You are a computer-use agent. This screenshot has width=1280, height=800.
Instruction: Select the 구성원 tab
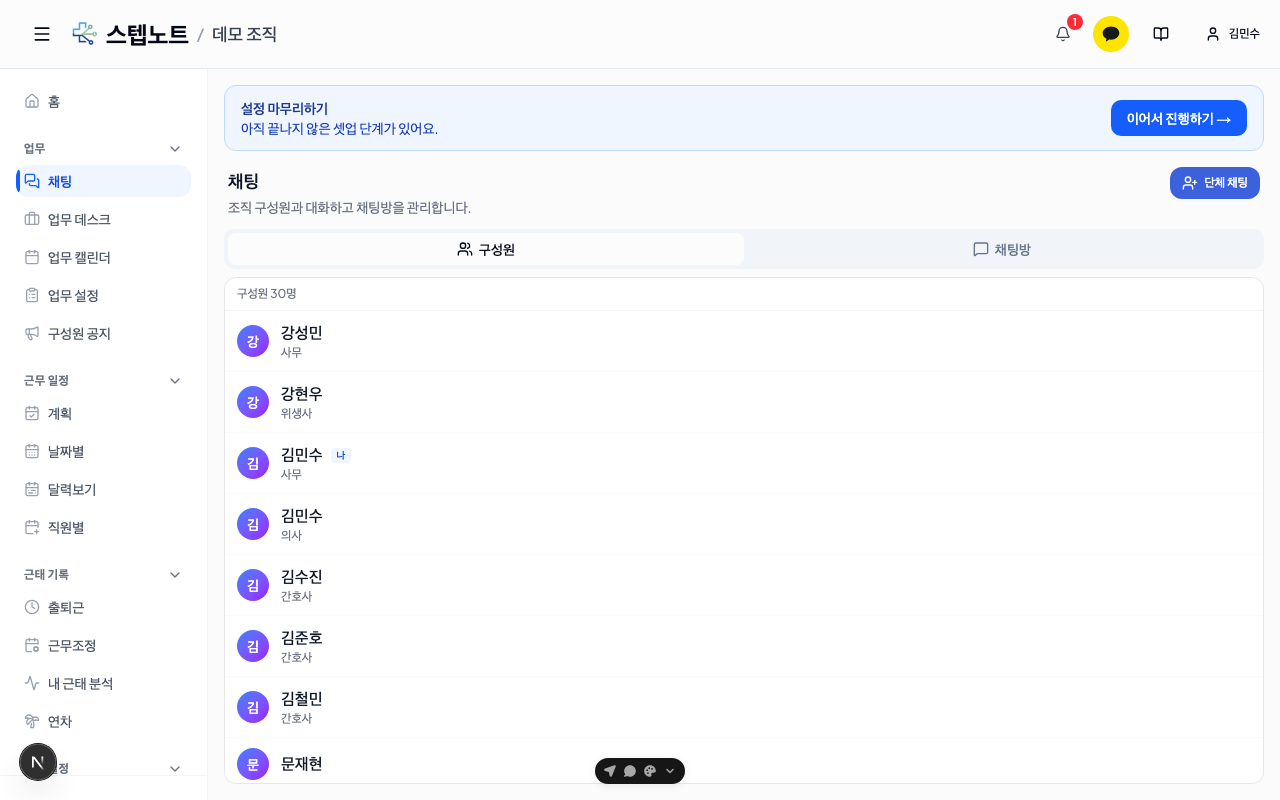coord(486,249)
